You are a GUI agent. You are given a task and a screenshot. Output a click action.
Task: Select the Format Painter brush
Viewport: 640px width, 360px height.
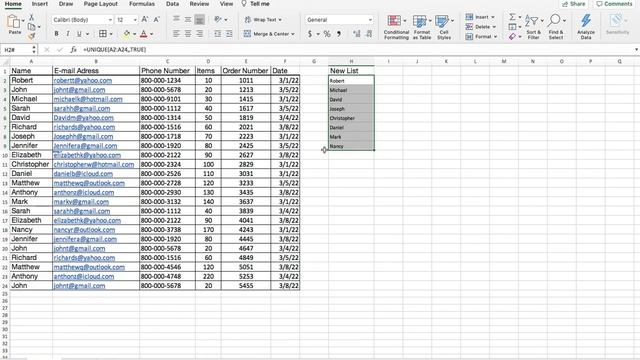[x=31, y=36]
